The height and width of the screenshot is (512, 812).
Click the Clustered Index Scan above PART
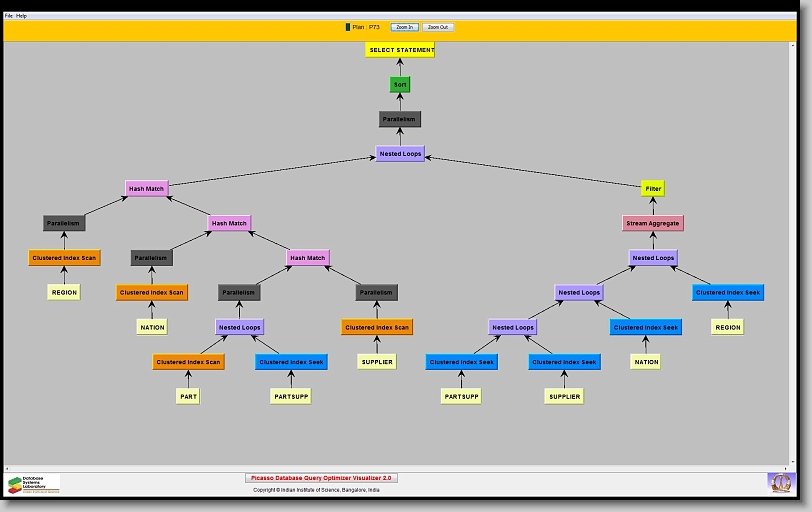188,362
